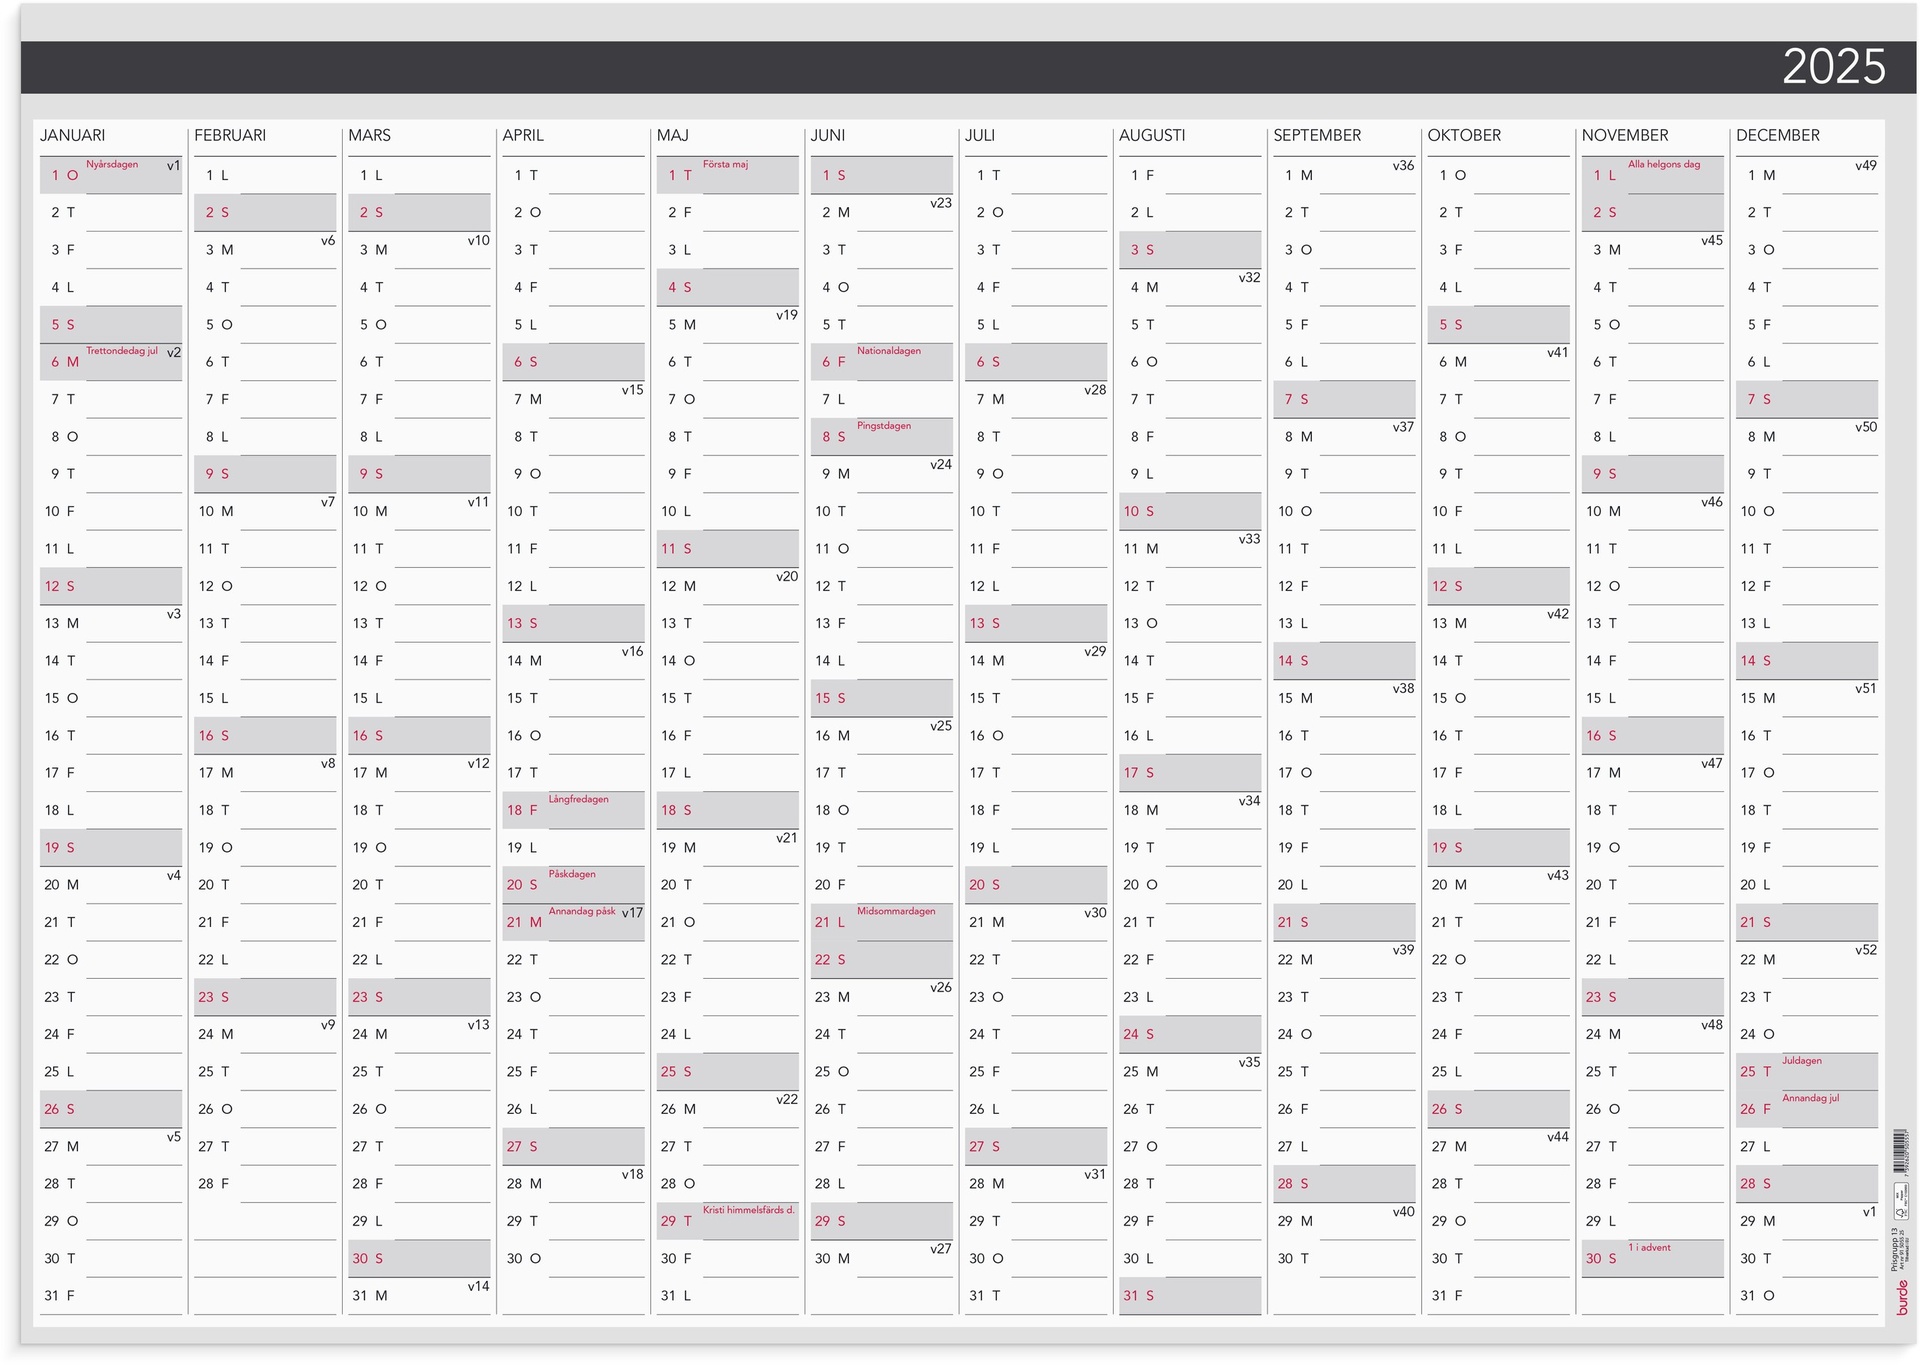Viewport: 1920px width, 1365px height.
Task: Select the DECEMBER month header
Action: point(1777,135)
